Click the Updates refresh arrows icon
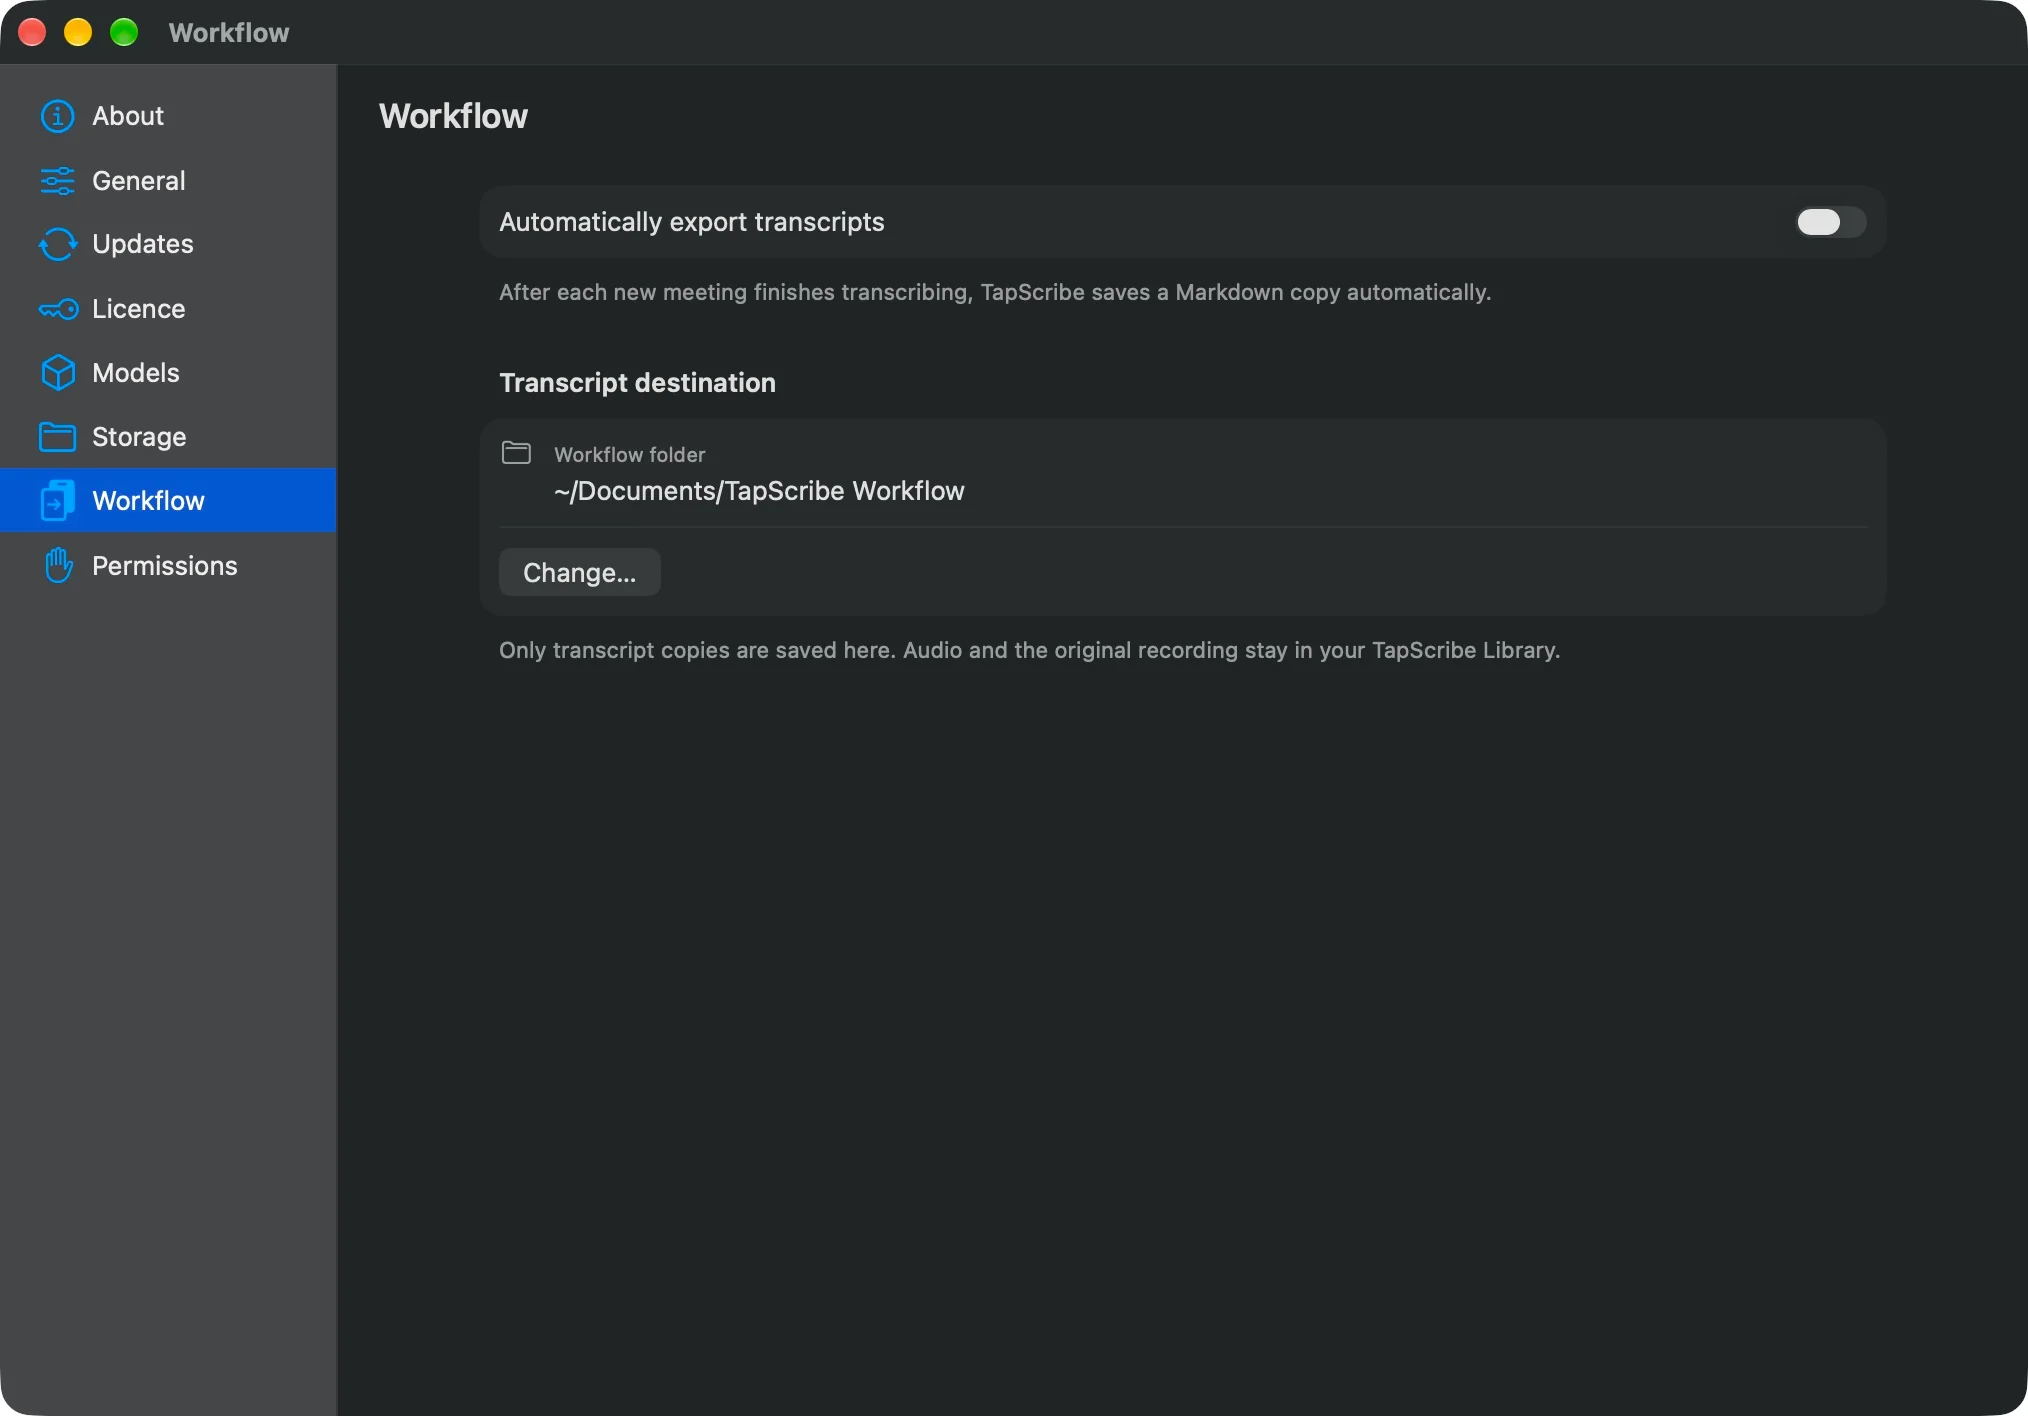2028x1416 pixels. (x=57, y=244)
